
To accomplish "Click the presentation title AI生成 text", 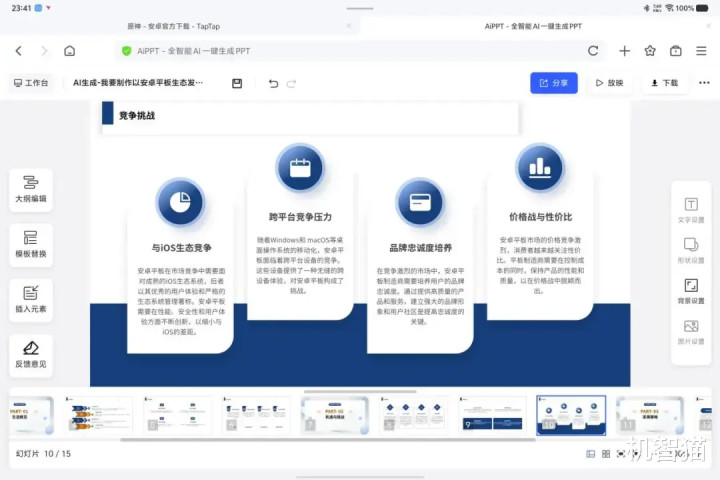I will (138, 83).
